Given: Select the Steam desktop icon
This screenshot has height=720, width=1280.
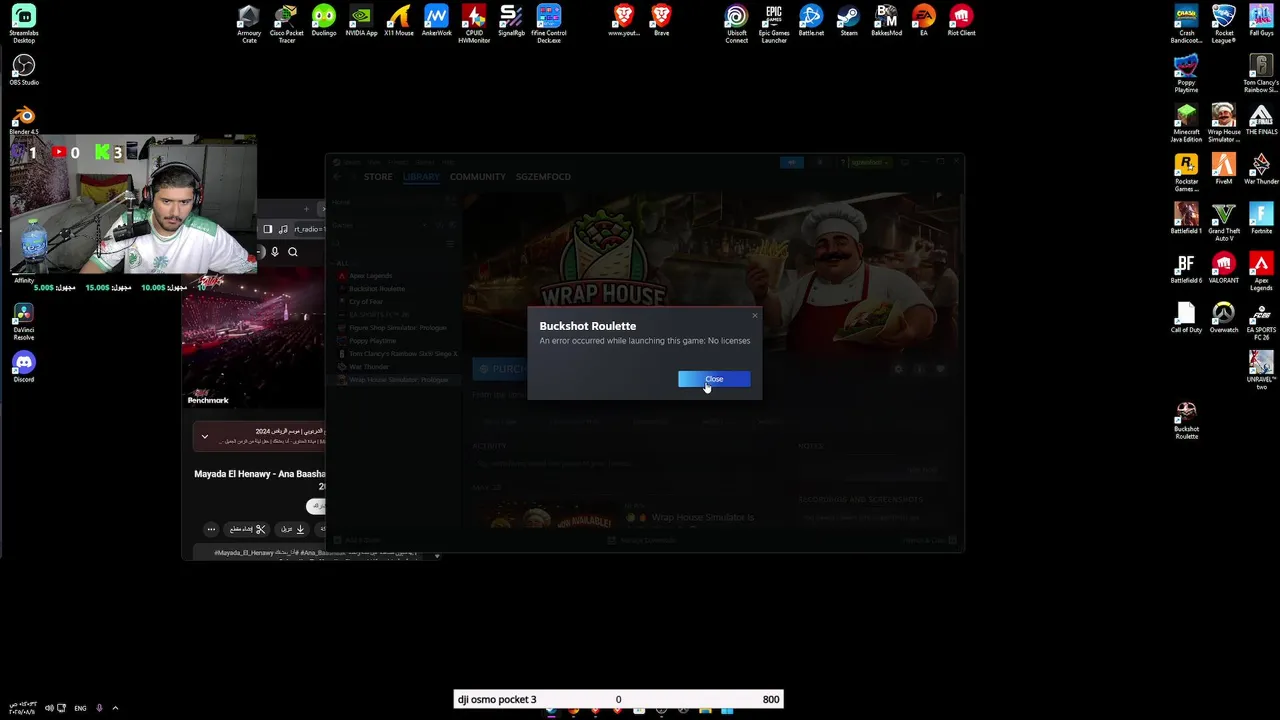Looking at the screenshot, I should coord(849,20).
